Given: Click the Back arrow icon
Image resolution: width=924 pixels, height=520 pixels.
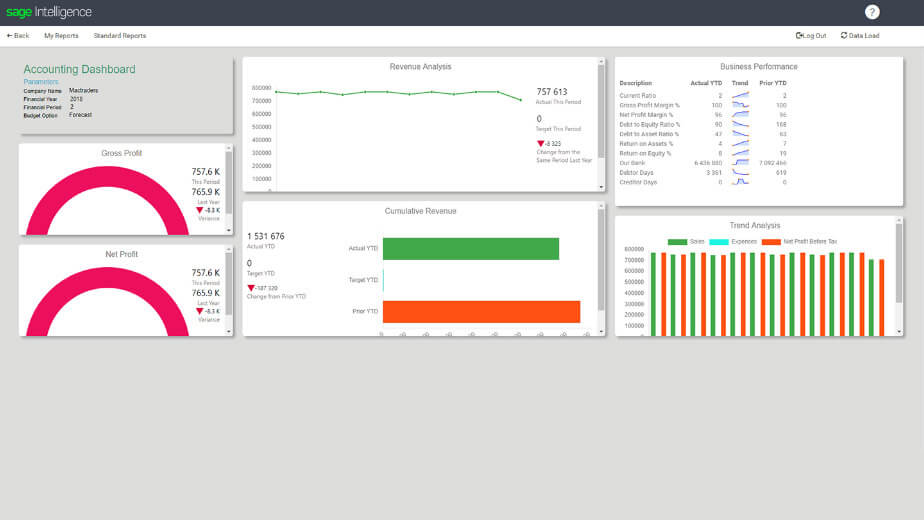Looking at the screenshot, I should [9, 35].
